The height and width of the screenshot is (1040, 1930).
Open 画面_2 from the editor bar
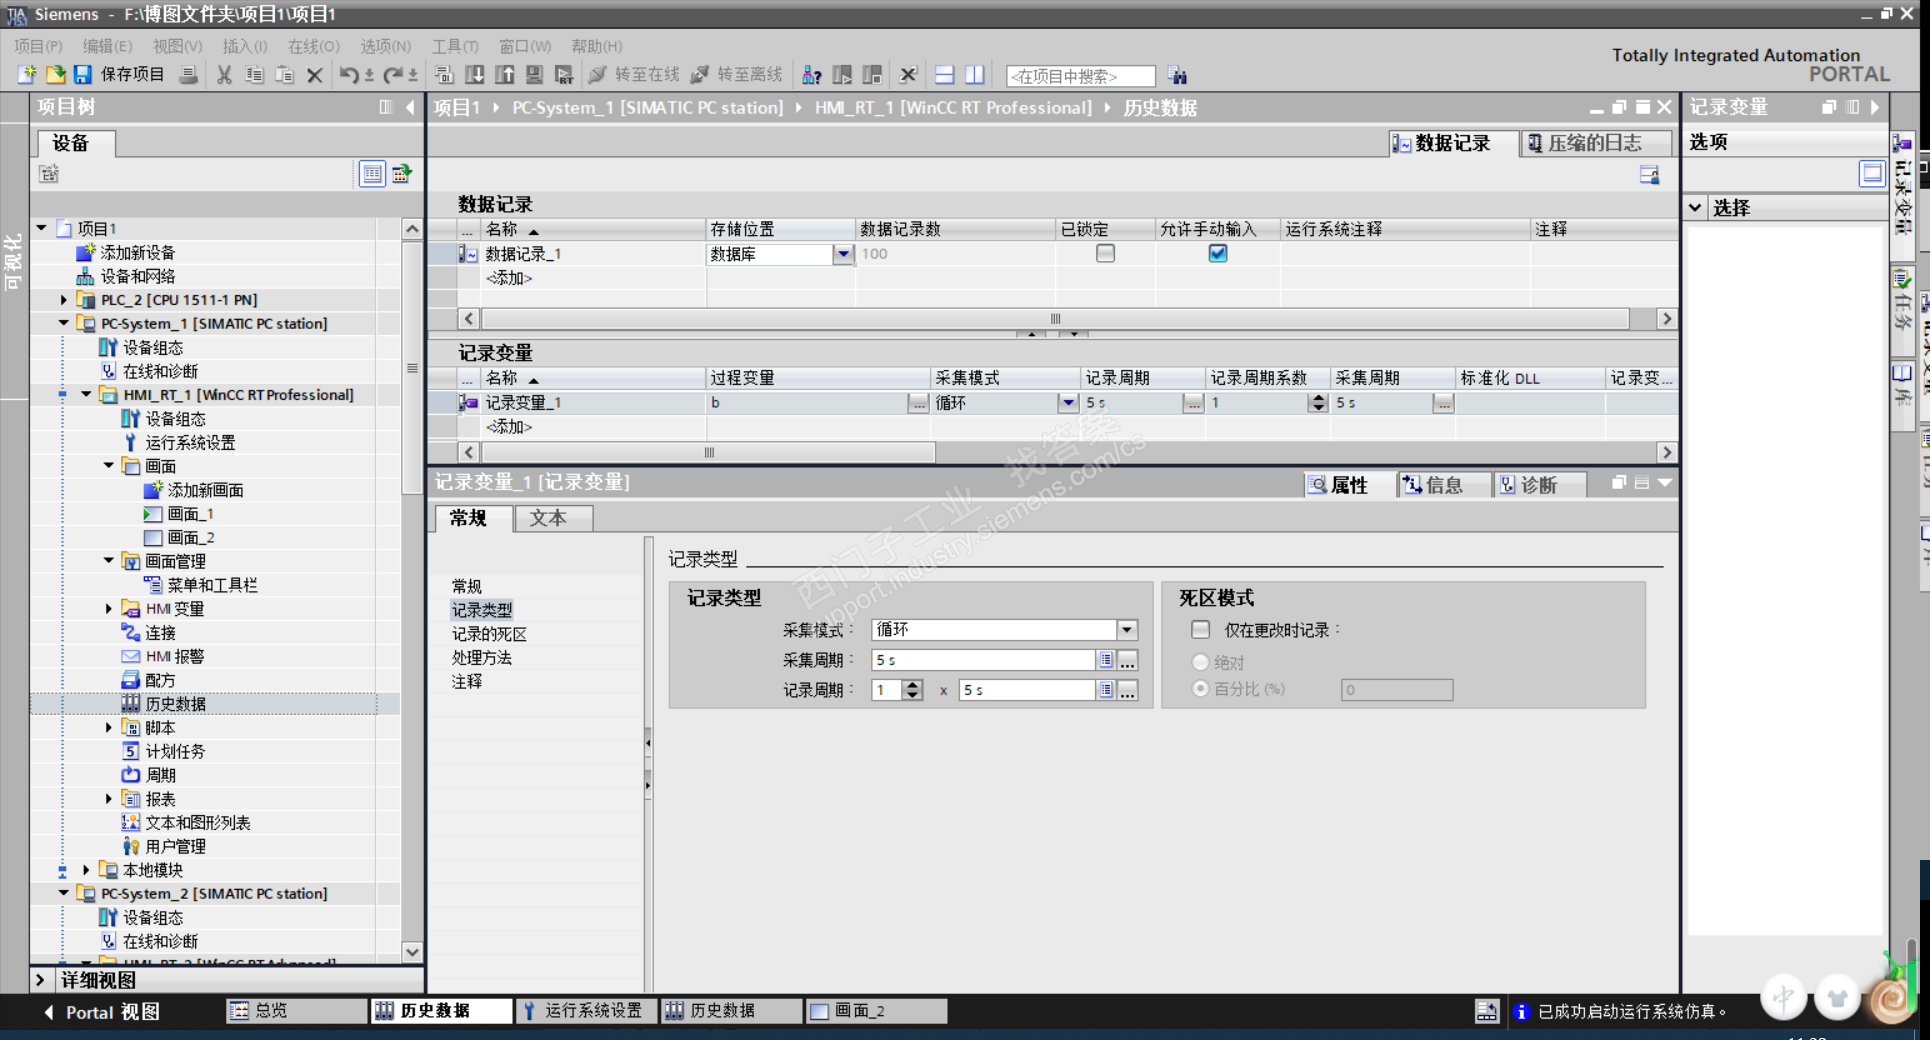(x=876, y=1011)
